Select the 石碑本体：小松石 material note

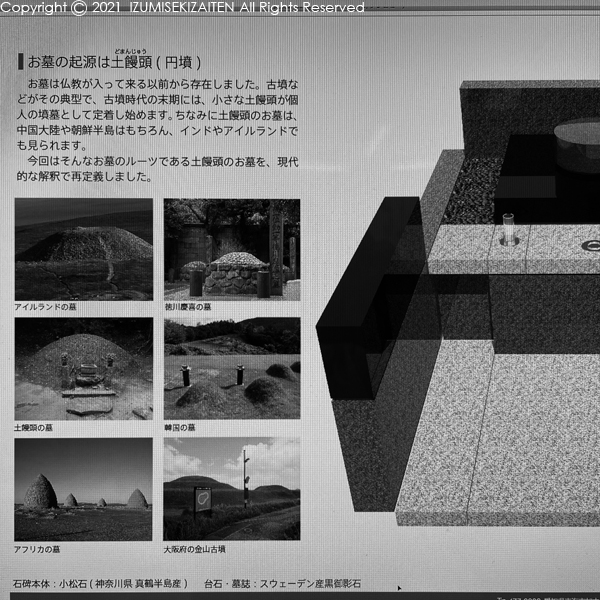(x=100, y=581)
